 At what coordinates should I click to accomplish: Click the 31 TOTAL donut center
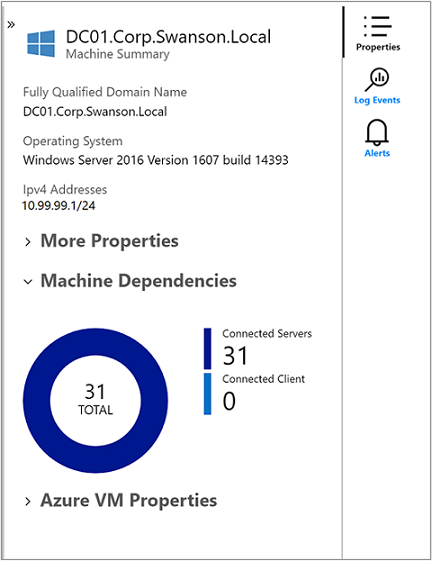click(x=95, y=399)
